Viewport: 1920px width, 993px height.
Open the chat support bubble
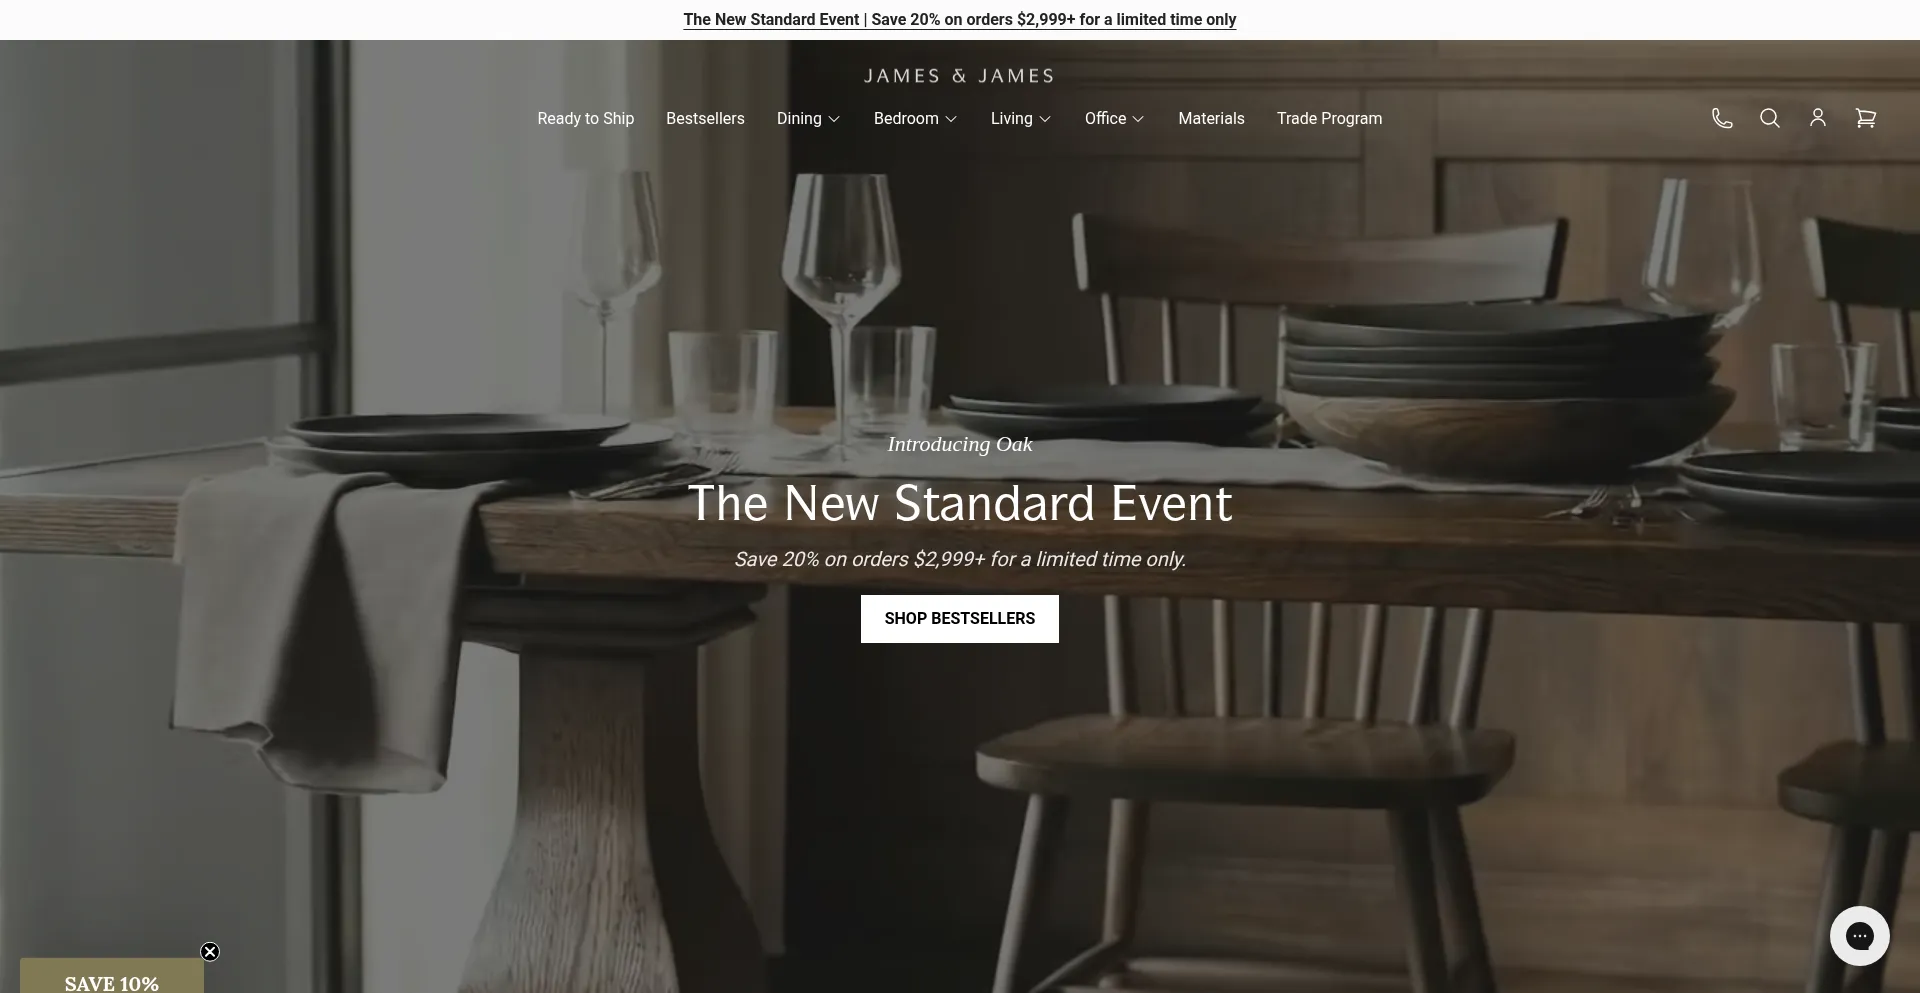(x=1860, y=936)
